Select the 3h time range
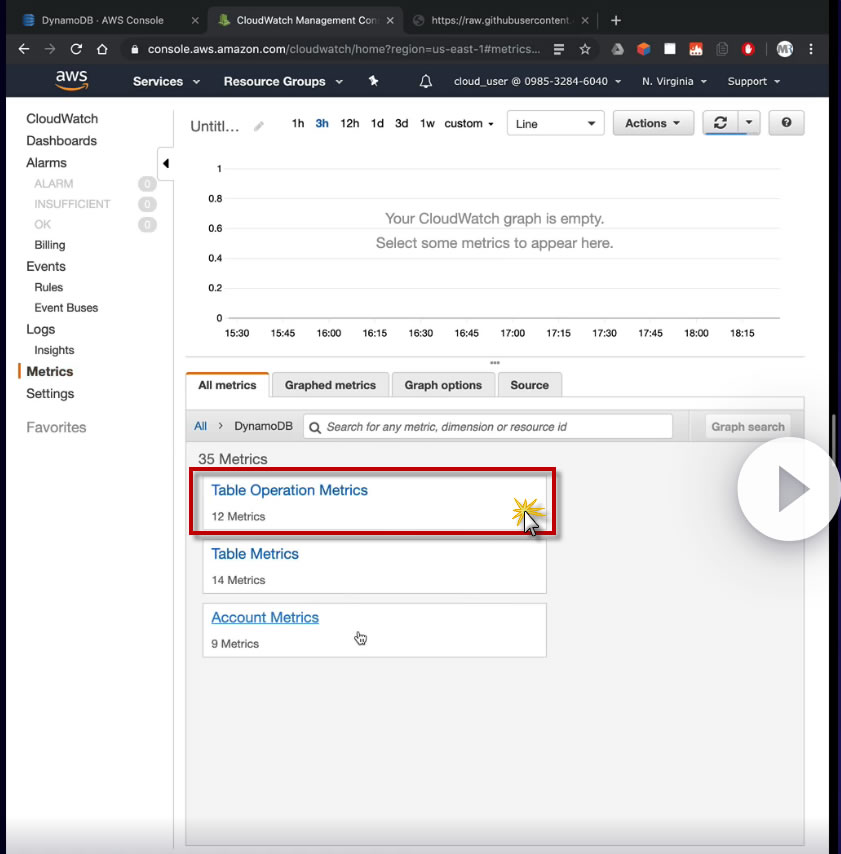841x854 pixels. (322, 124)
